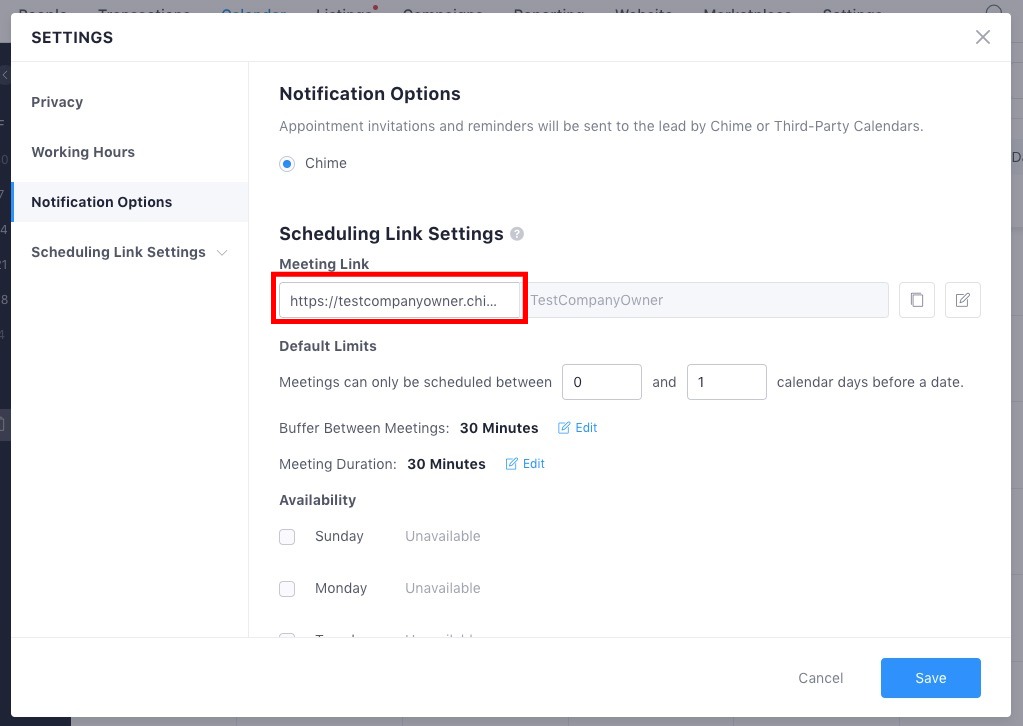Click the meeting link URL field
This screenshot has width=1023, height=726.
(399, 300)
